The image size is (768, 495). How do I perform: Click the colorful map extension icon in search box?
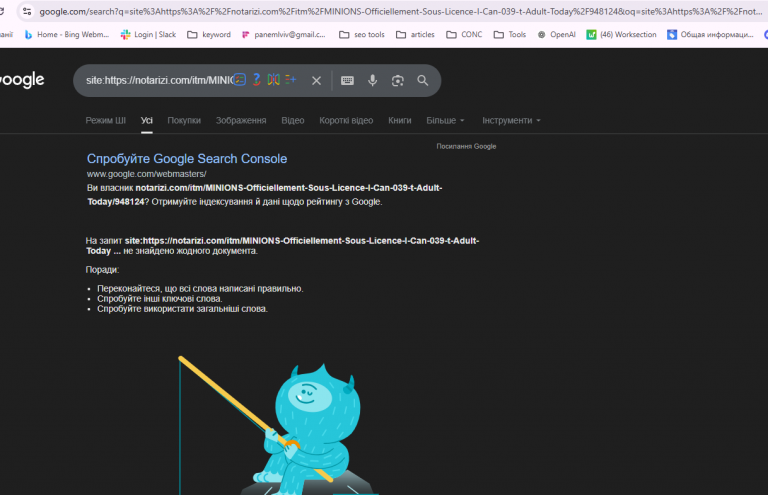274,79
